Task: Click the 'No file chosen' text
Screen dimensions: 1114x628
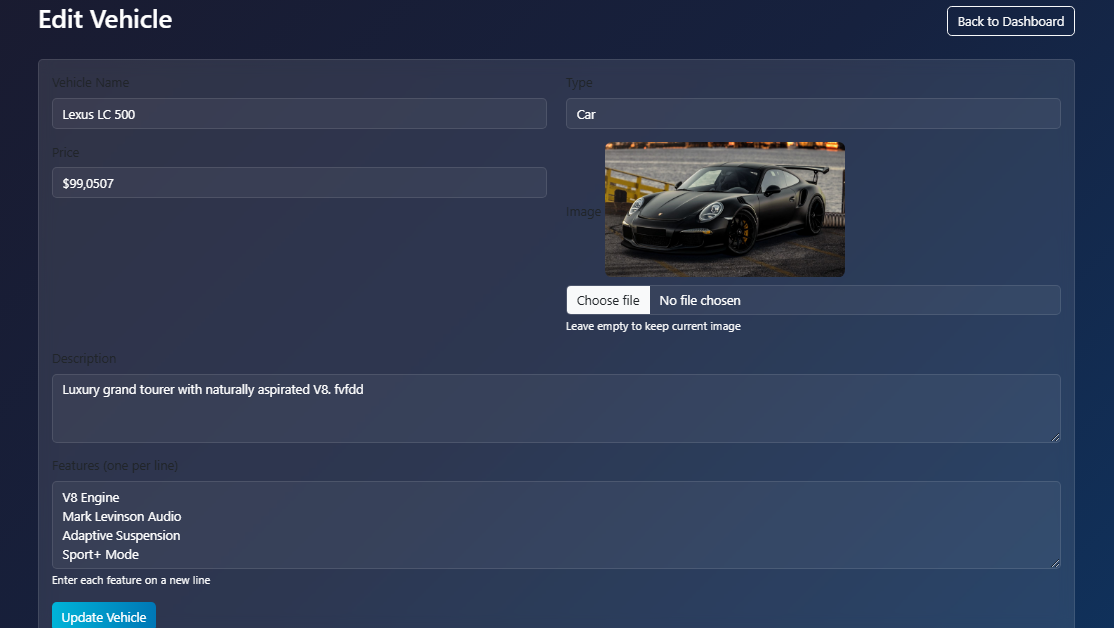Action: 700,300
